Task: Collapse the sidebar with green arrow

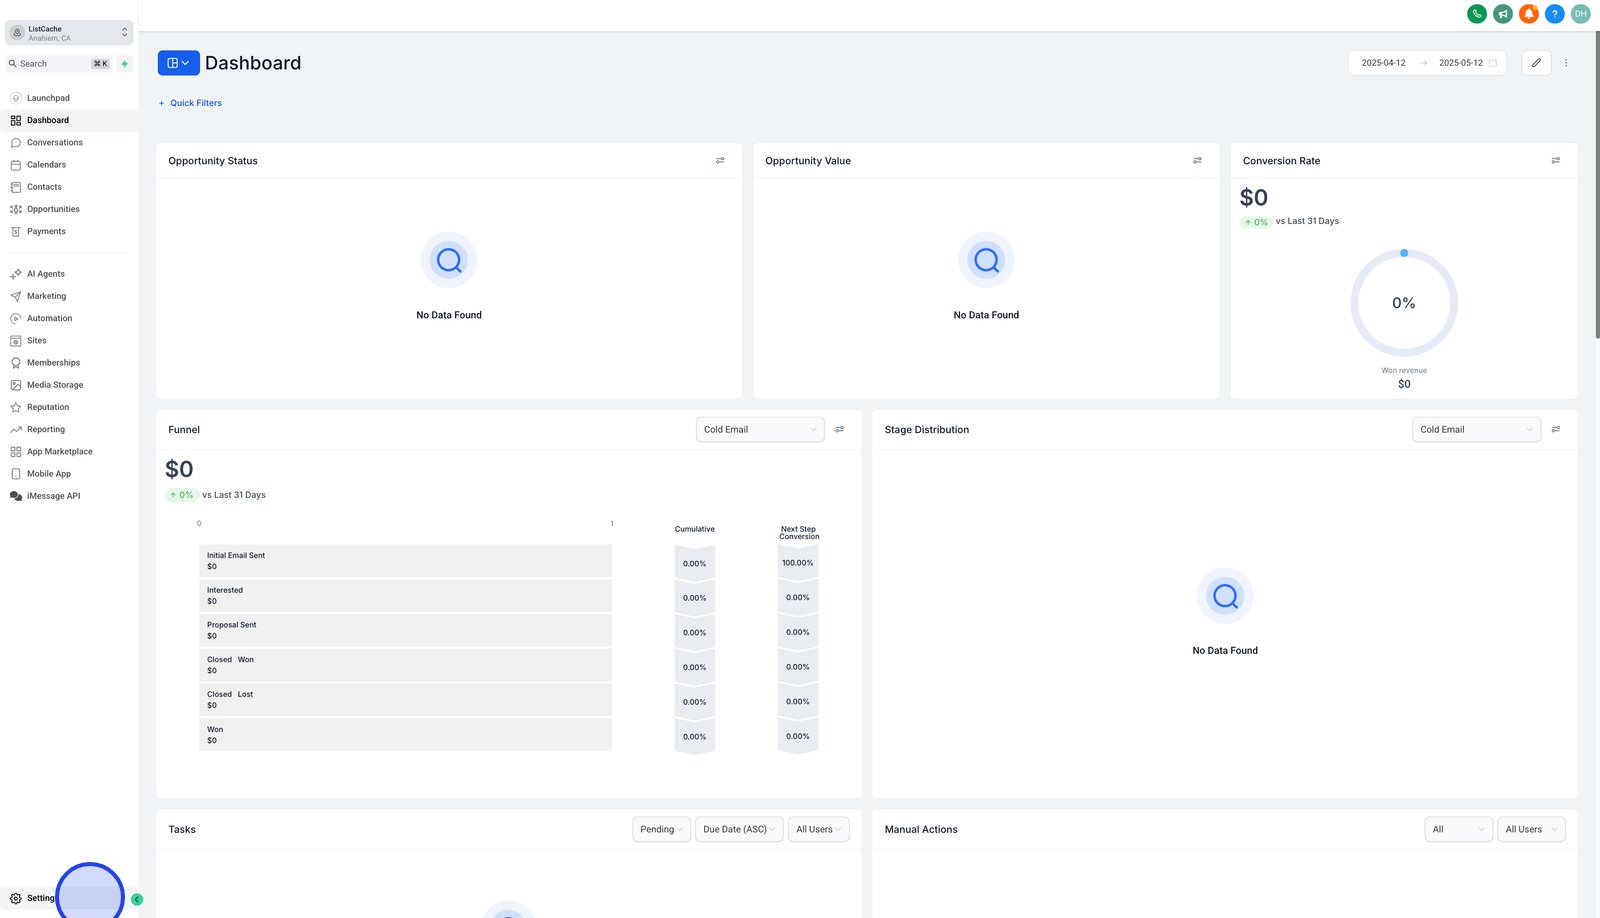Action: 137,899
